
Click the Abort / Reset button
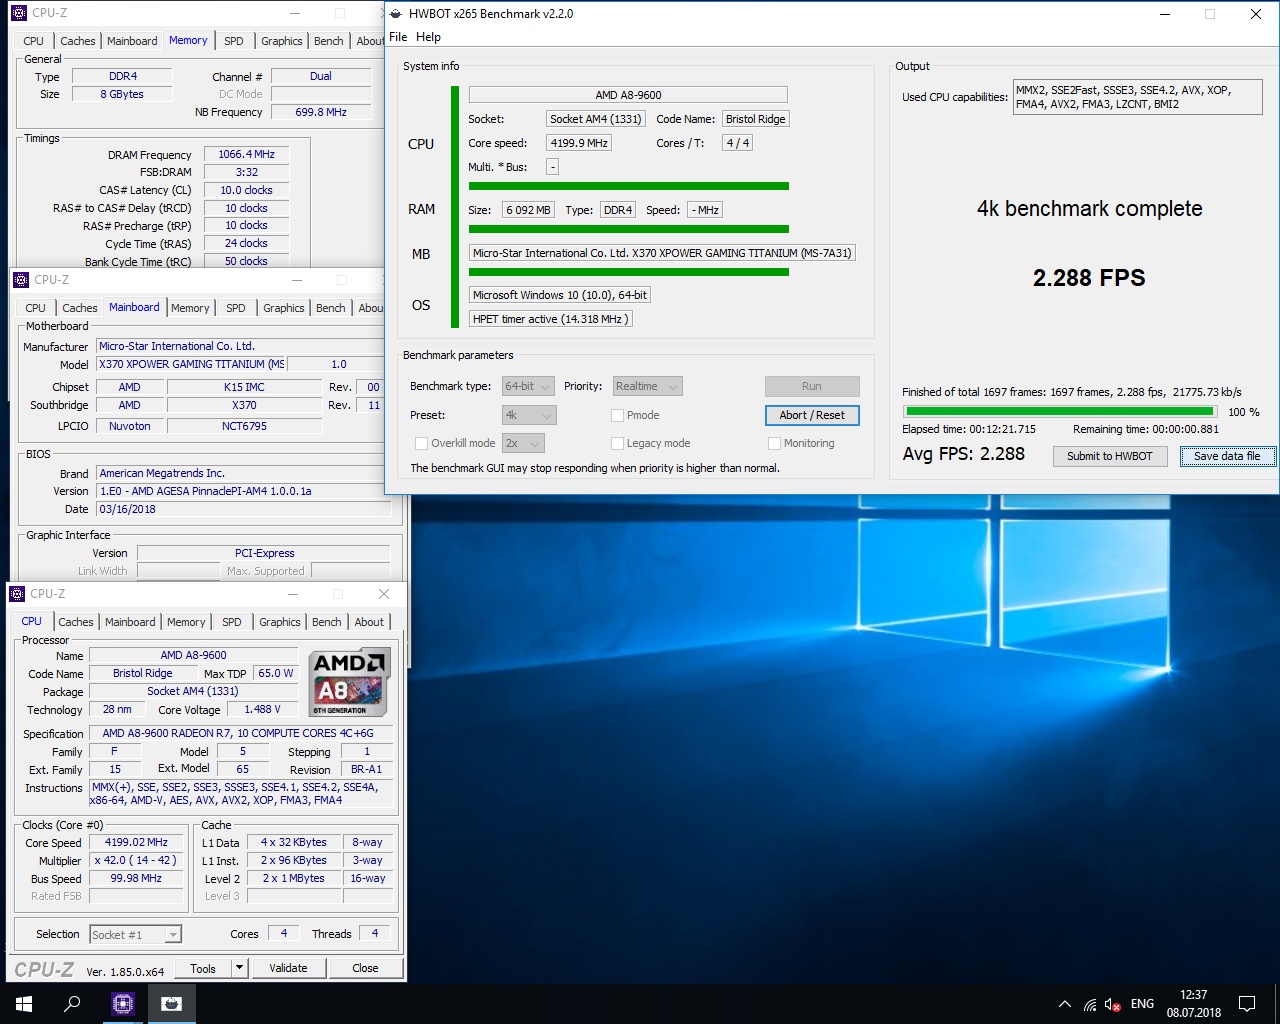coord(812,415)
